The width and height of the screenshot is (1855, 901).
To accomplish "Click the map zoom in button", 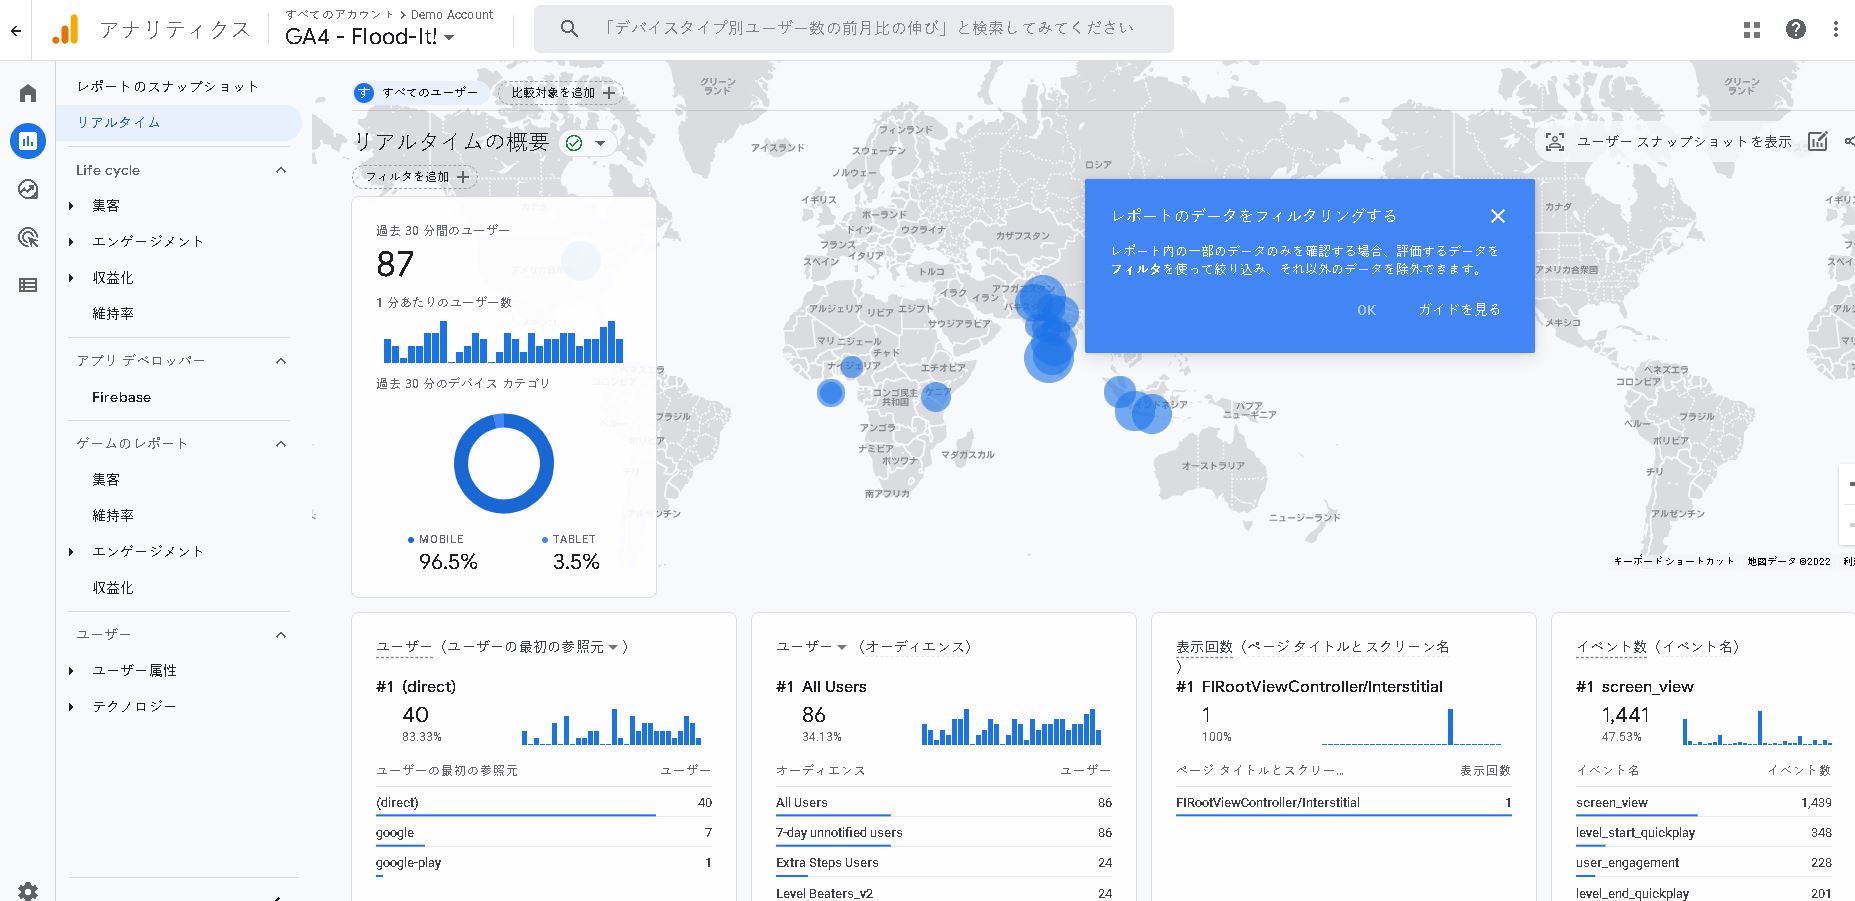I will 1849,483.
